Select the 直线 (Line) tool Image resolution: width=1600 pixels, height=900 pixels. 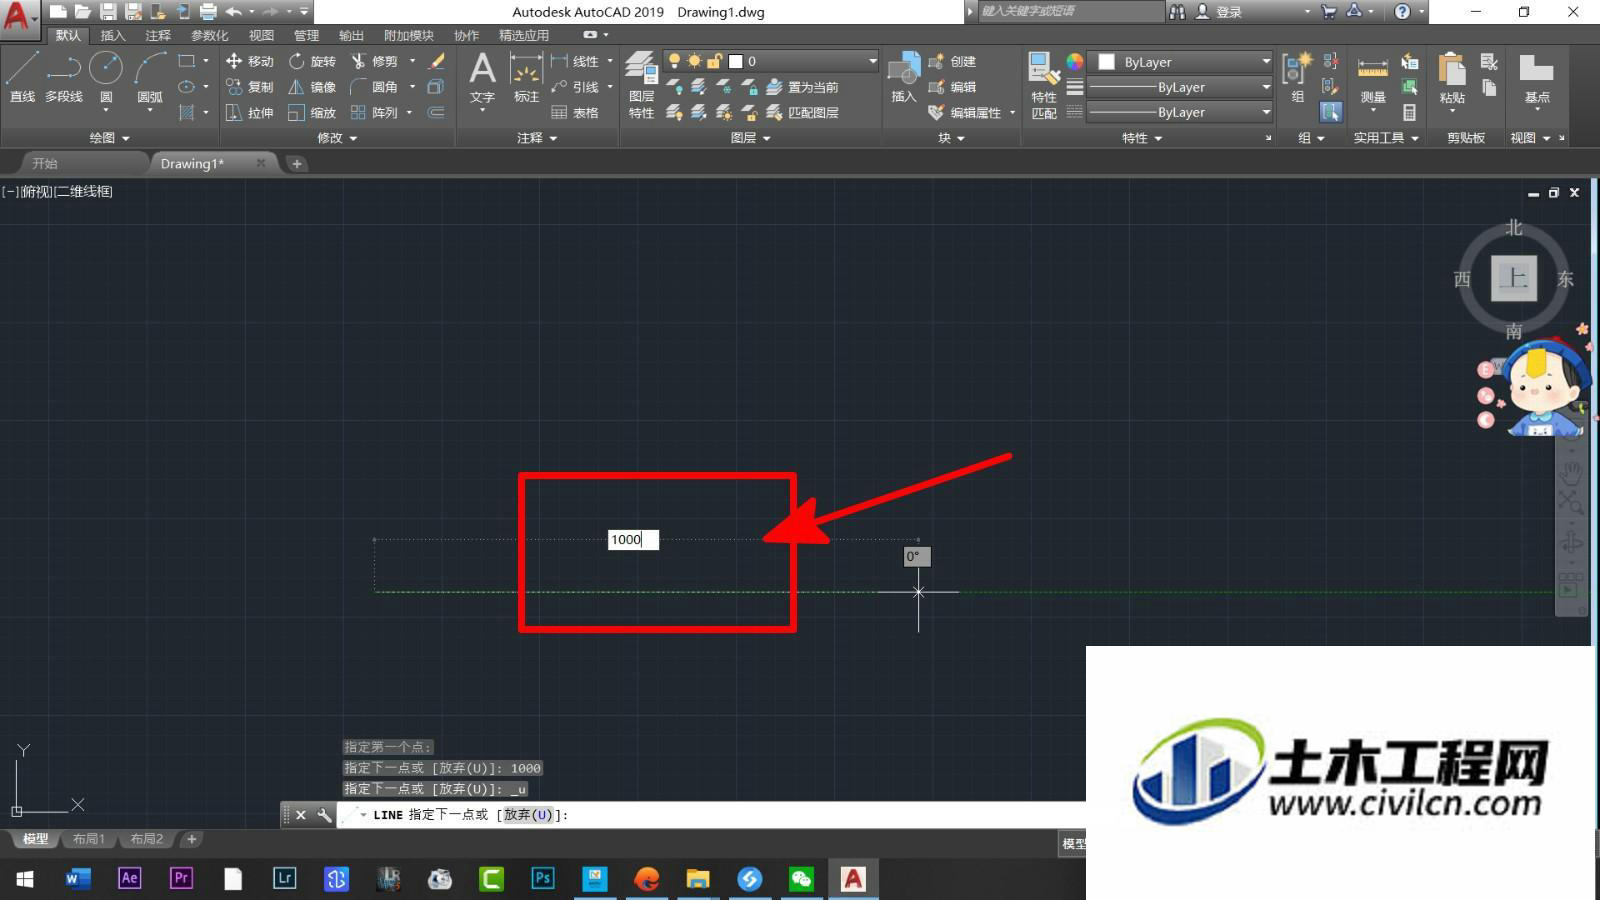(x=22, y=78)
